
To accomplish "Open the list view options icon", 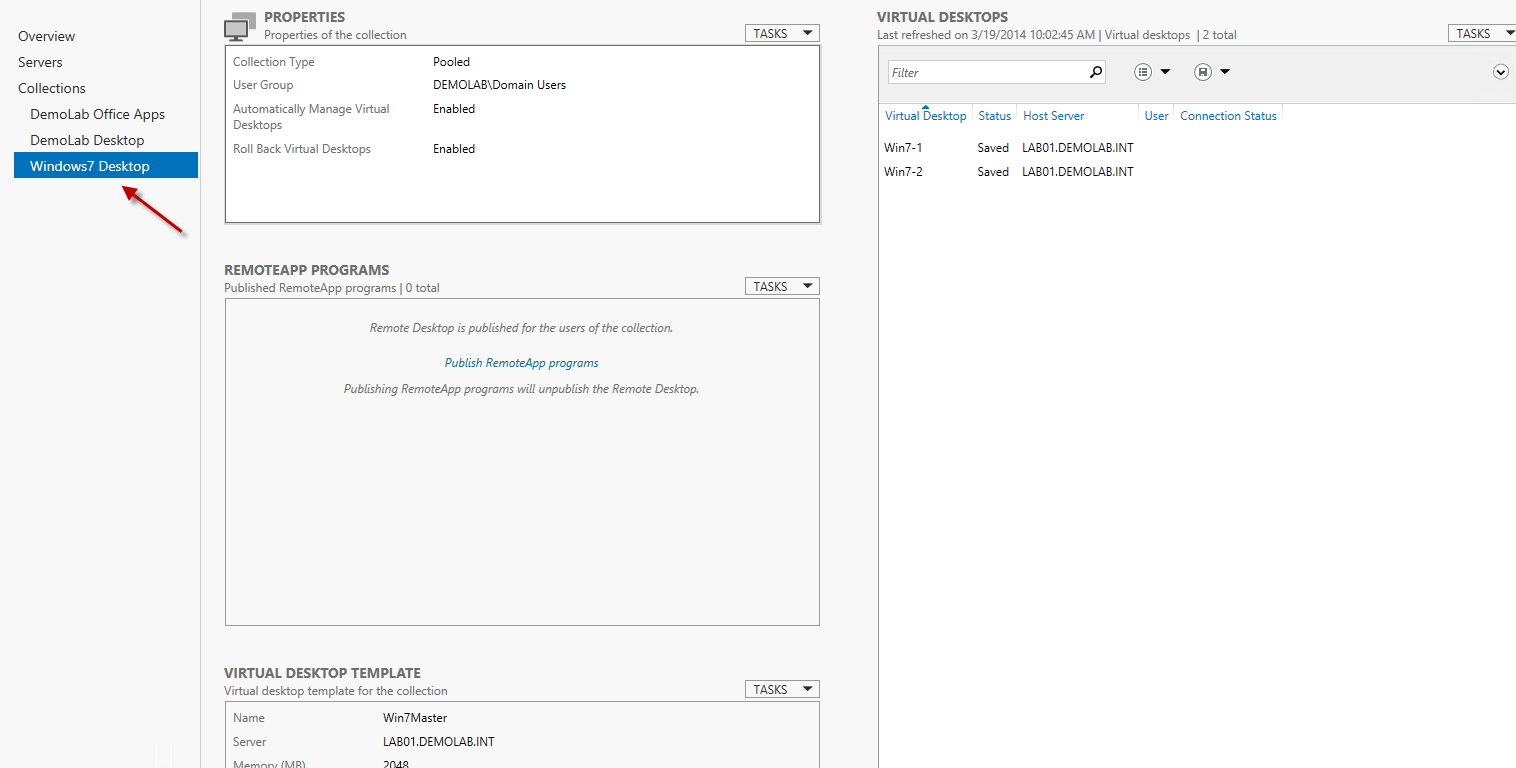I will [x=1144, y=72].
